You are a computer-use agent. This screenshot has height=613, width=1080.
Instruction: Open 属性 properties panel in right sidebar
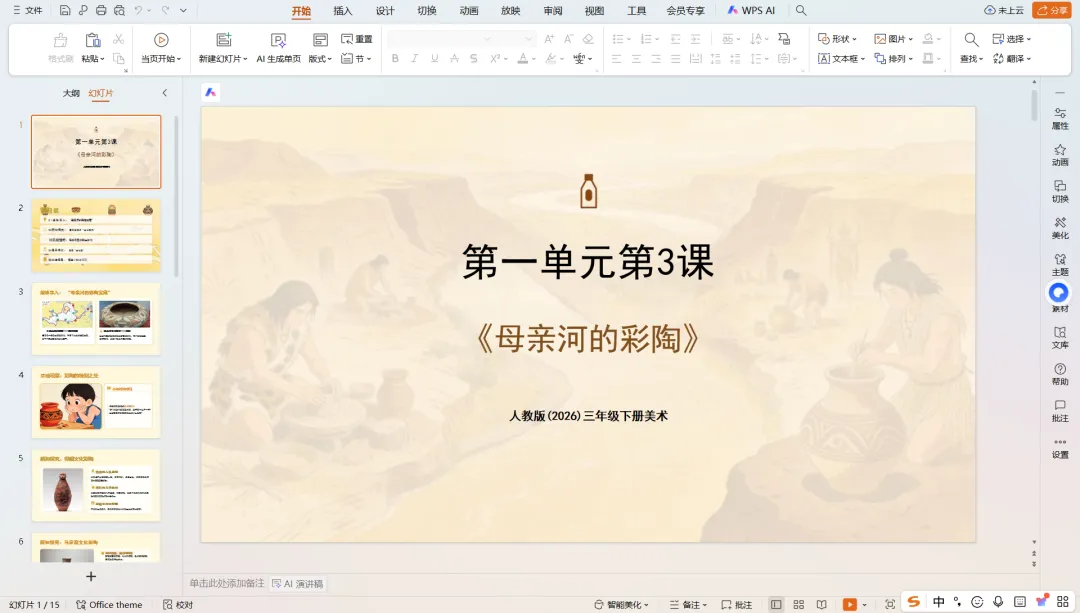[x=1060, y=118]
